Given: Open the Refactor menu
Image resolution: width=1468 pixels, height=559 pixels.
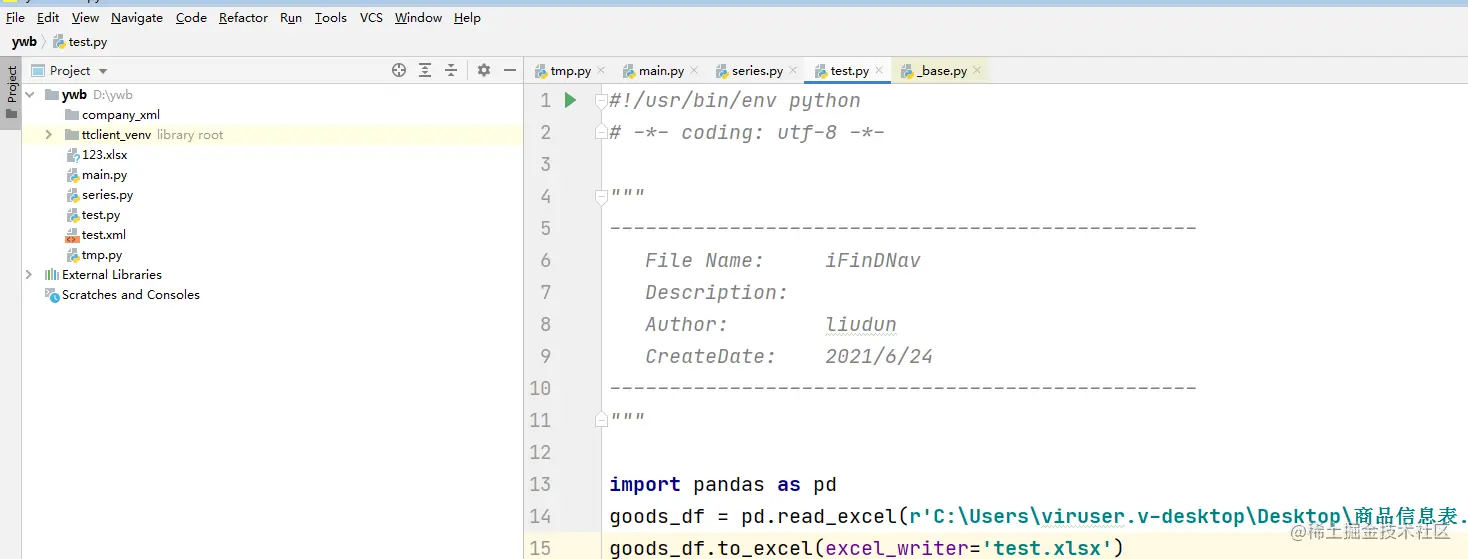Looking at the screenshot, I should pos(244,18).
